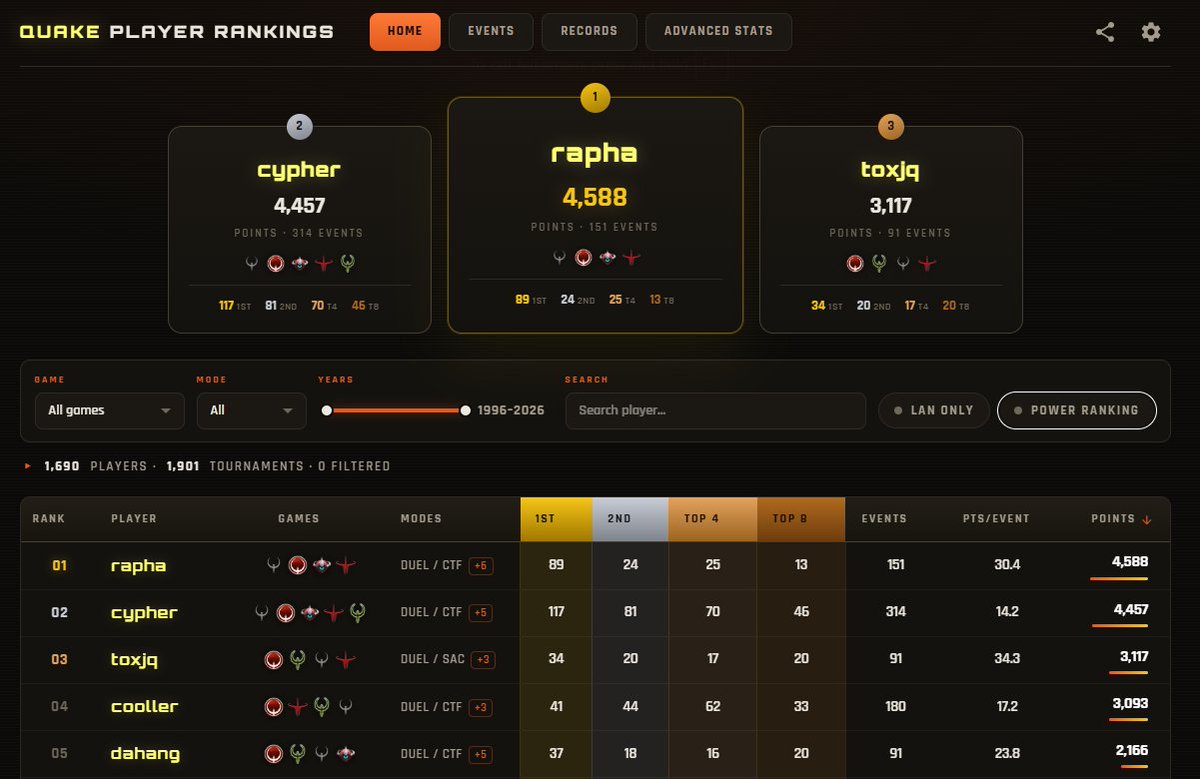The image size is (1200, 779).
Task: Open settings via the gear icon
Action: click(x=1151, y=32)
